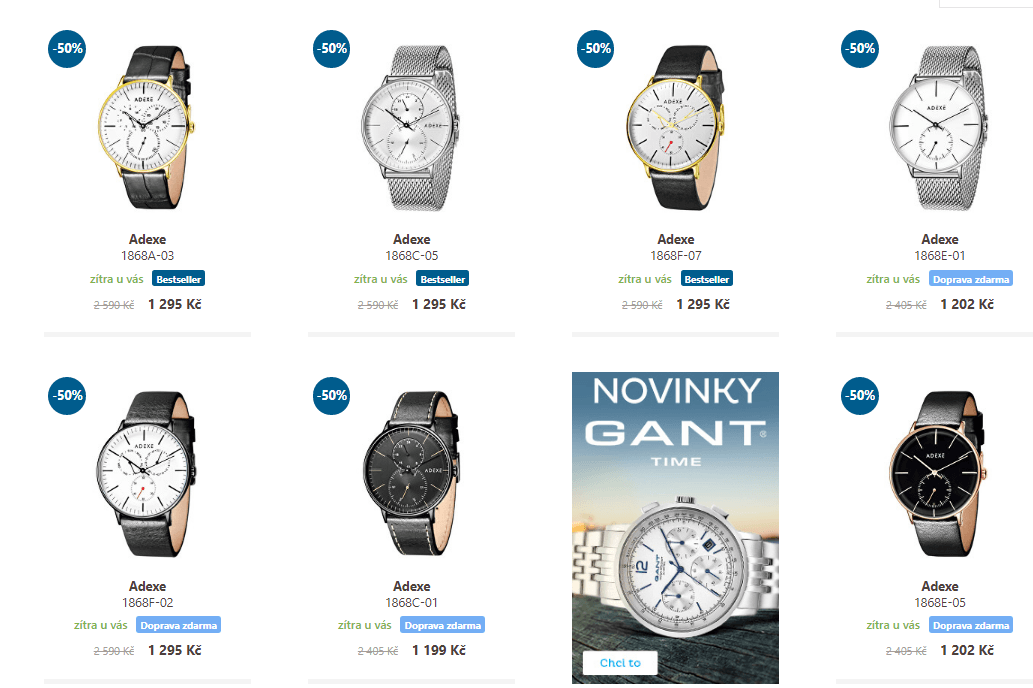
Task: Click the 1 202 Kč price of 1868E-01
Action: (967, 304)
